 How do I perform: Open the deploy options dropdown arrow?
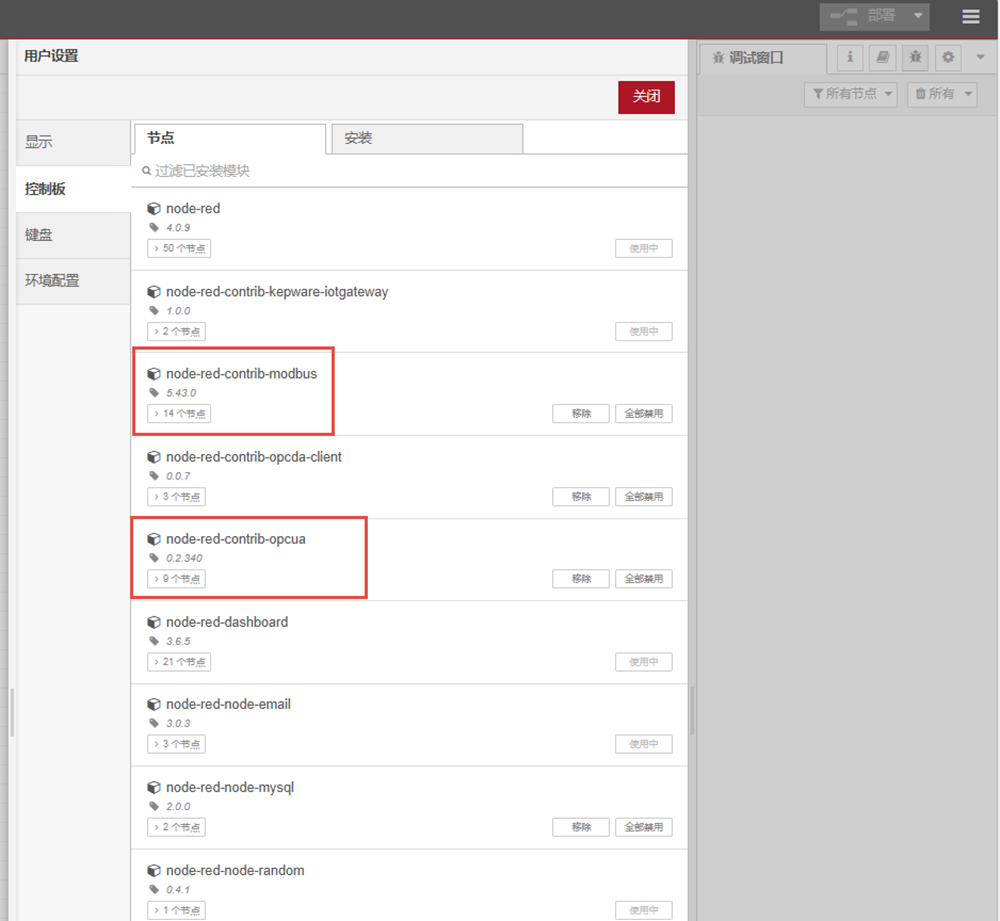click(x=918, y=16)
